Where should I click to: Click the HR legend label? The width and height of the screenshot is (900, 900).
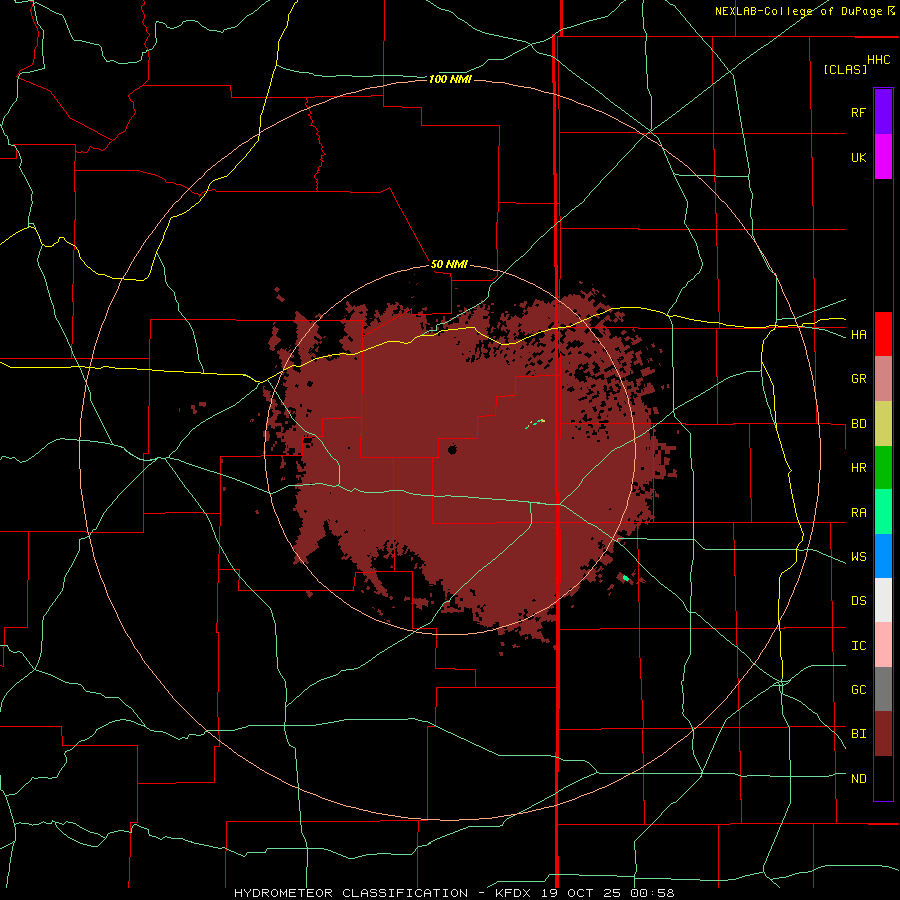[858, 468]
